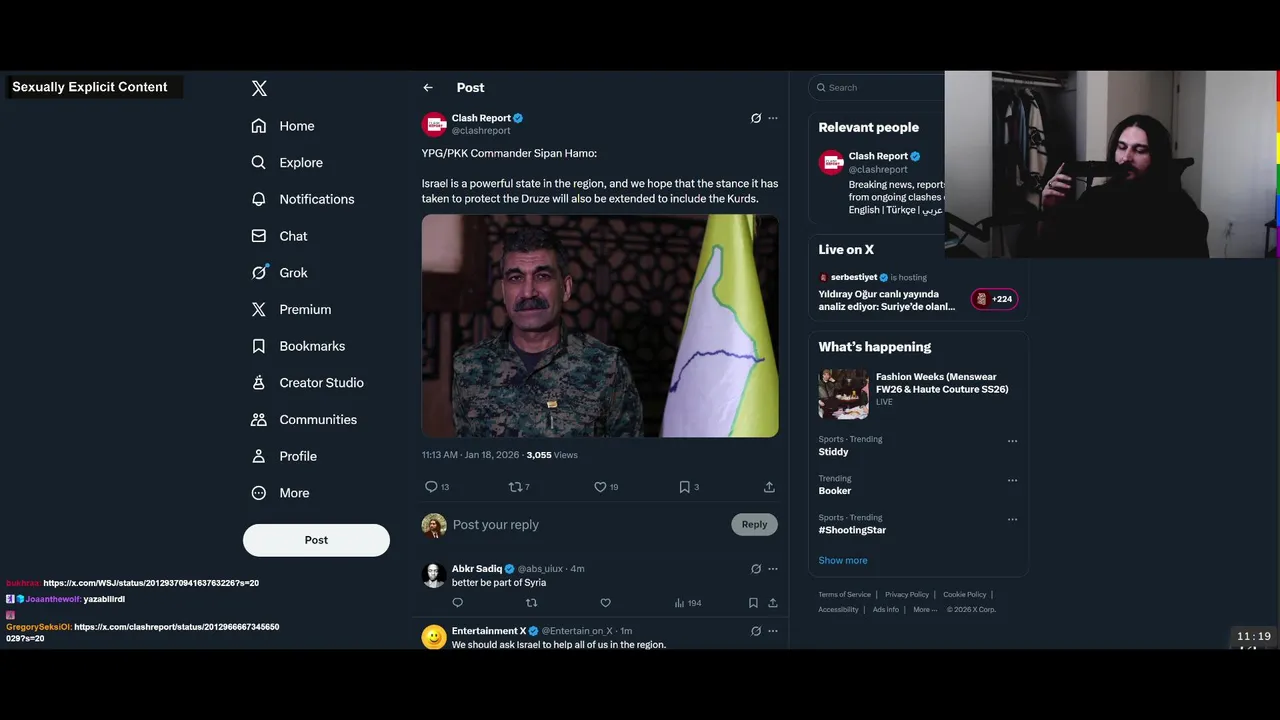Click Show more under What's happening
The image size is (1280, 720).
[x=843, y=560]
